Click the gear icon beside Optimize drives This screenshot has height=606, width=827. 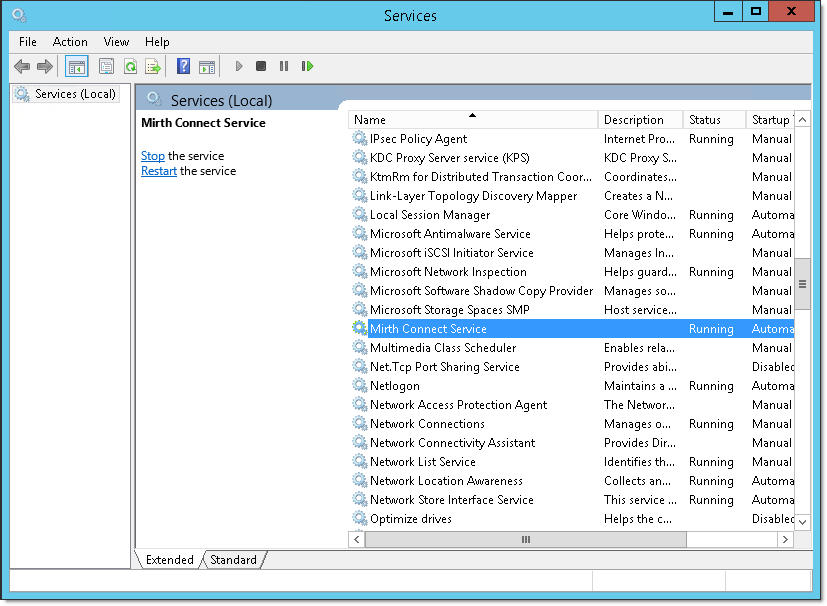pyautogui.click(x=360, y=518)
